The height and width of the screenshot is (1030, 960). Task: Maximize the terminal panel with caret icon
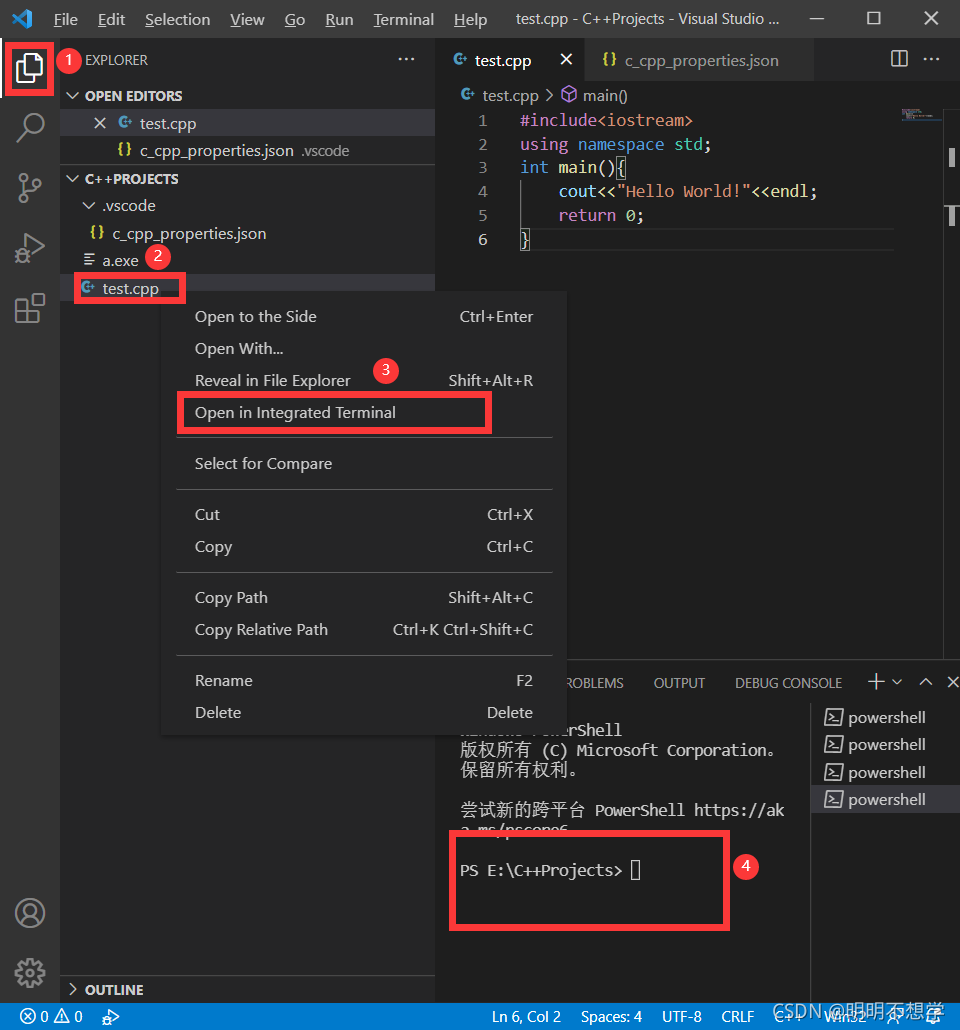[925, 682]
